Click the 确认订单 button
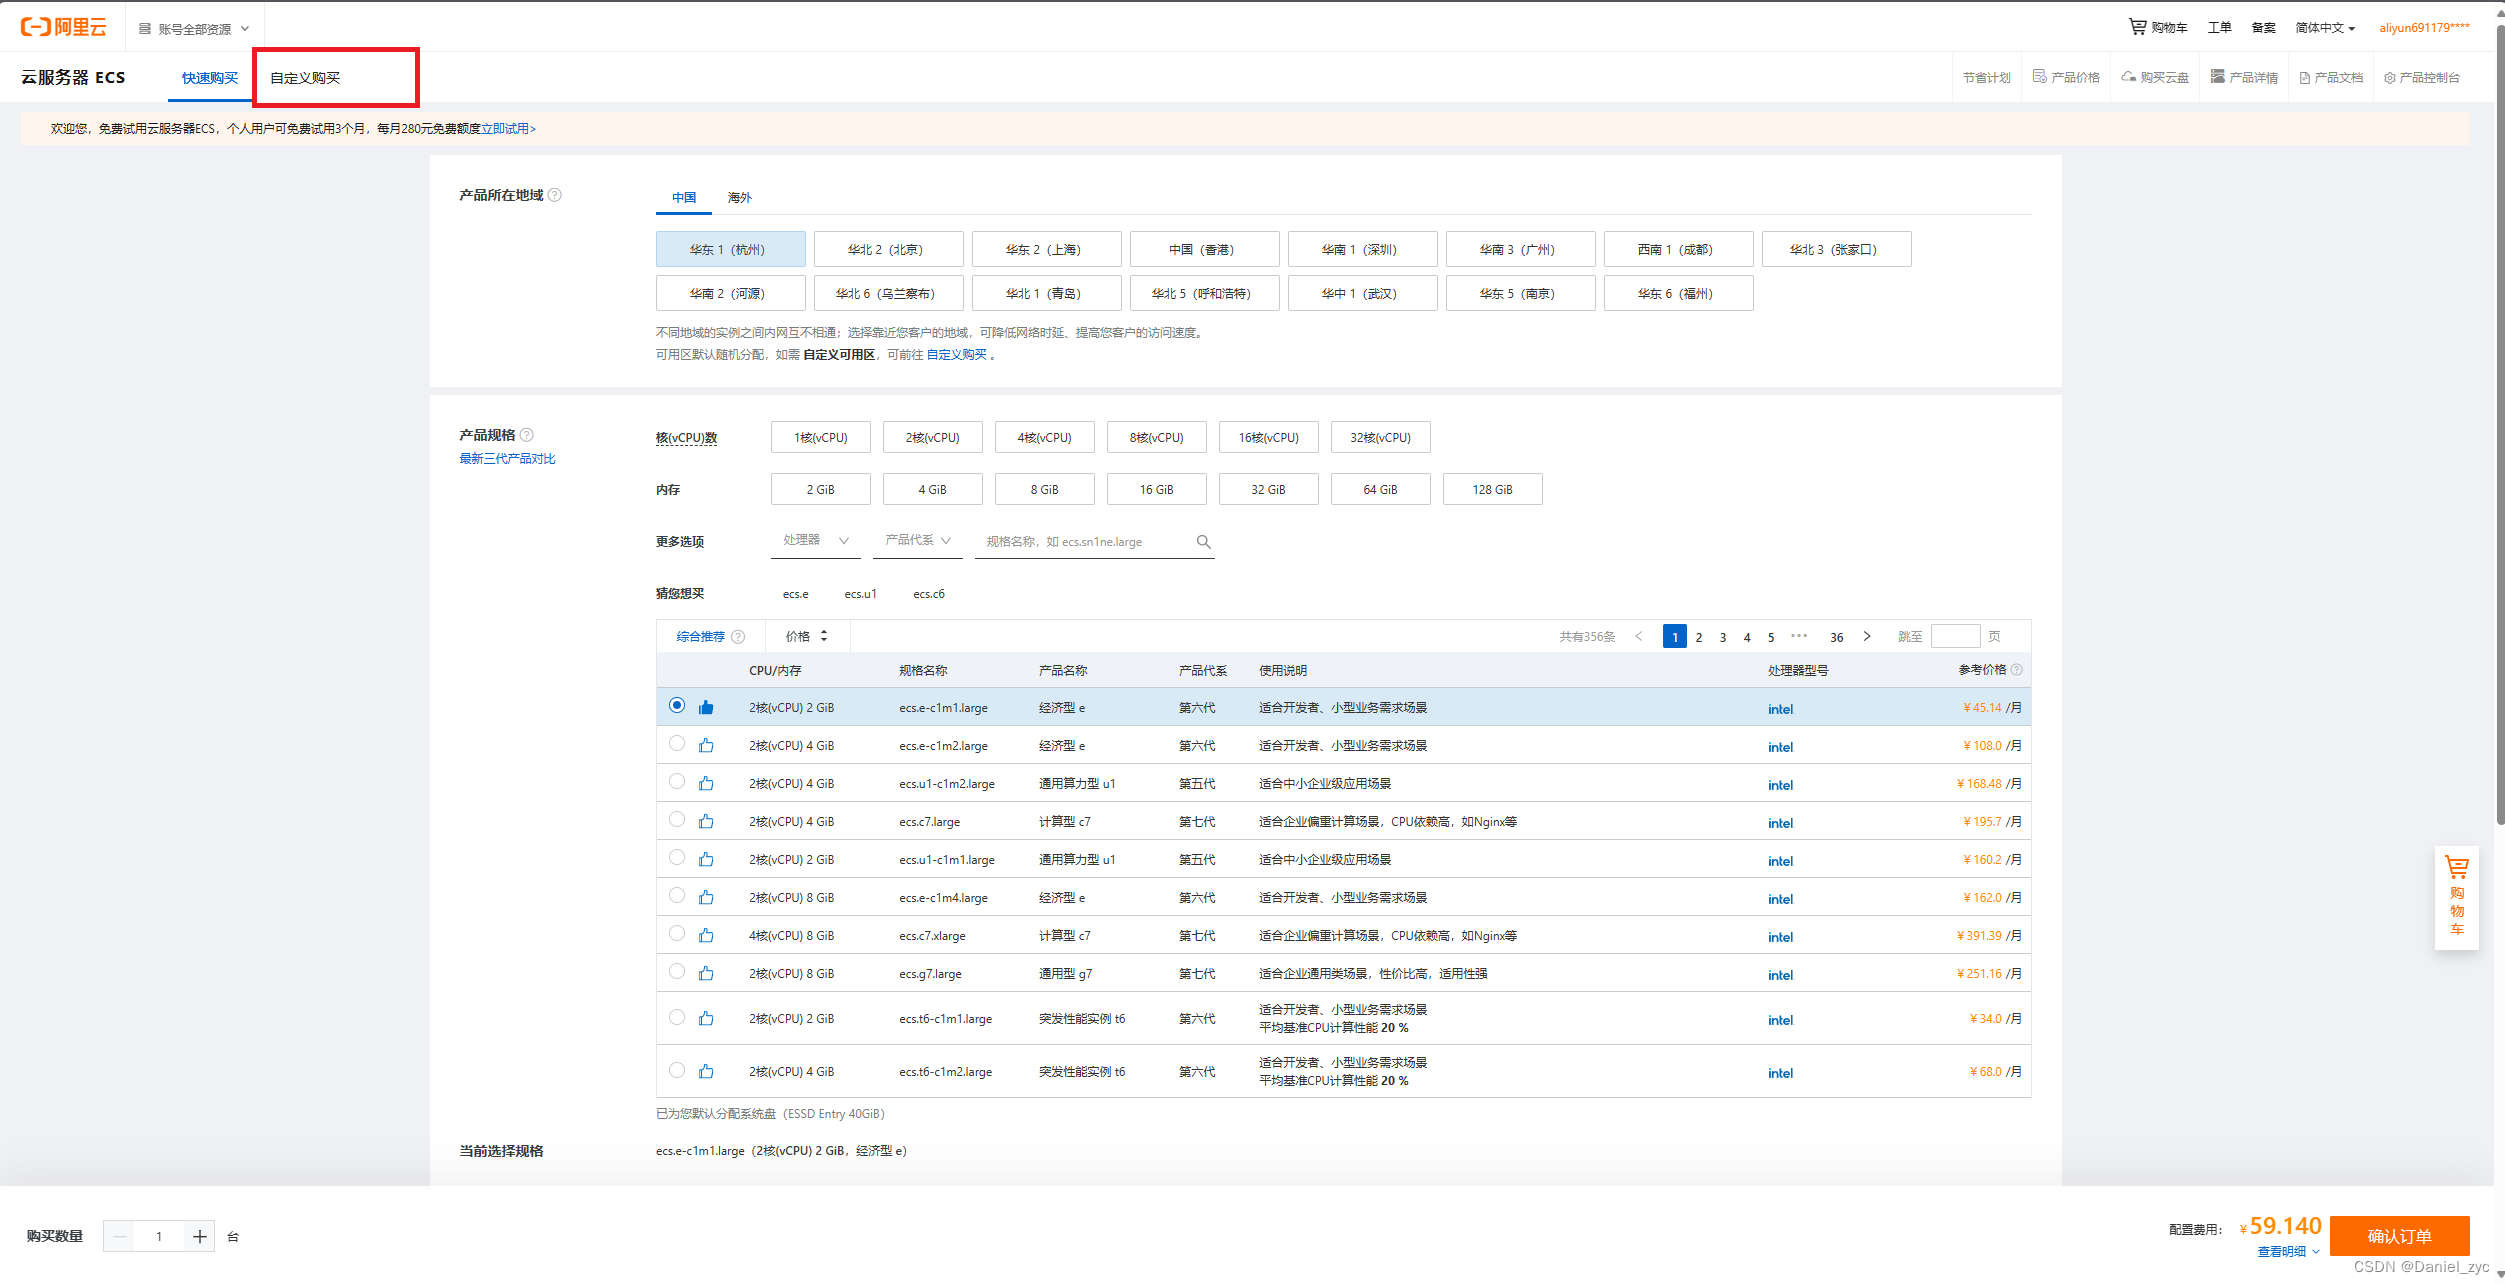This screenshot has width=2505, height=1284. pos(2398,1236)
